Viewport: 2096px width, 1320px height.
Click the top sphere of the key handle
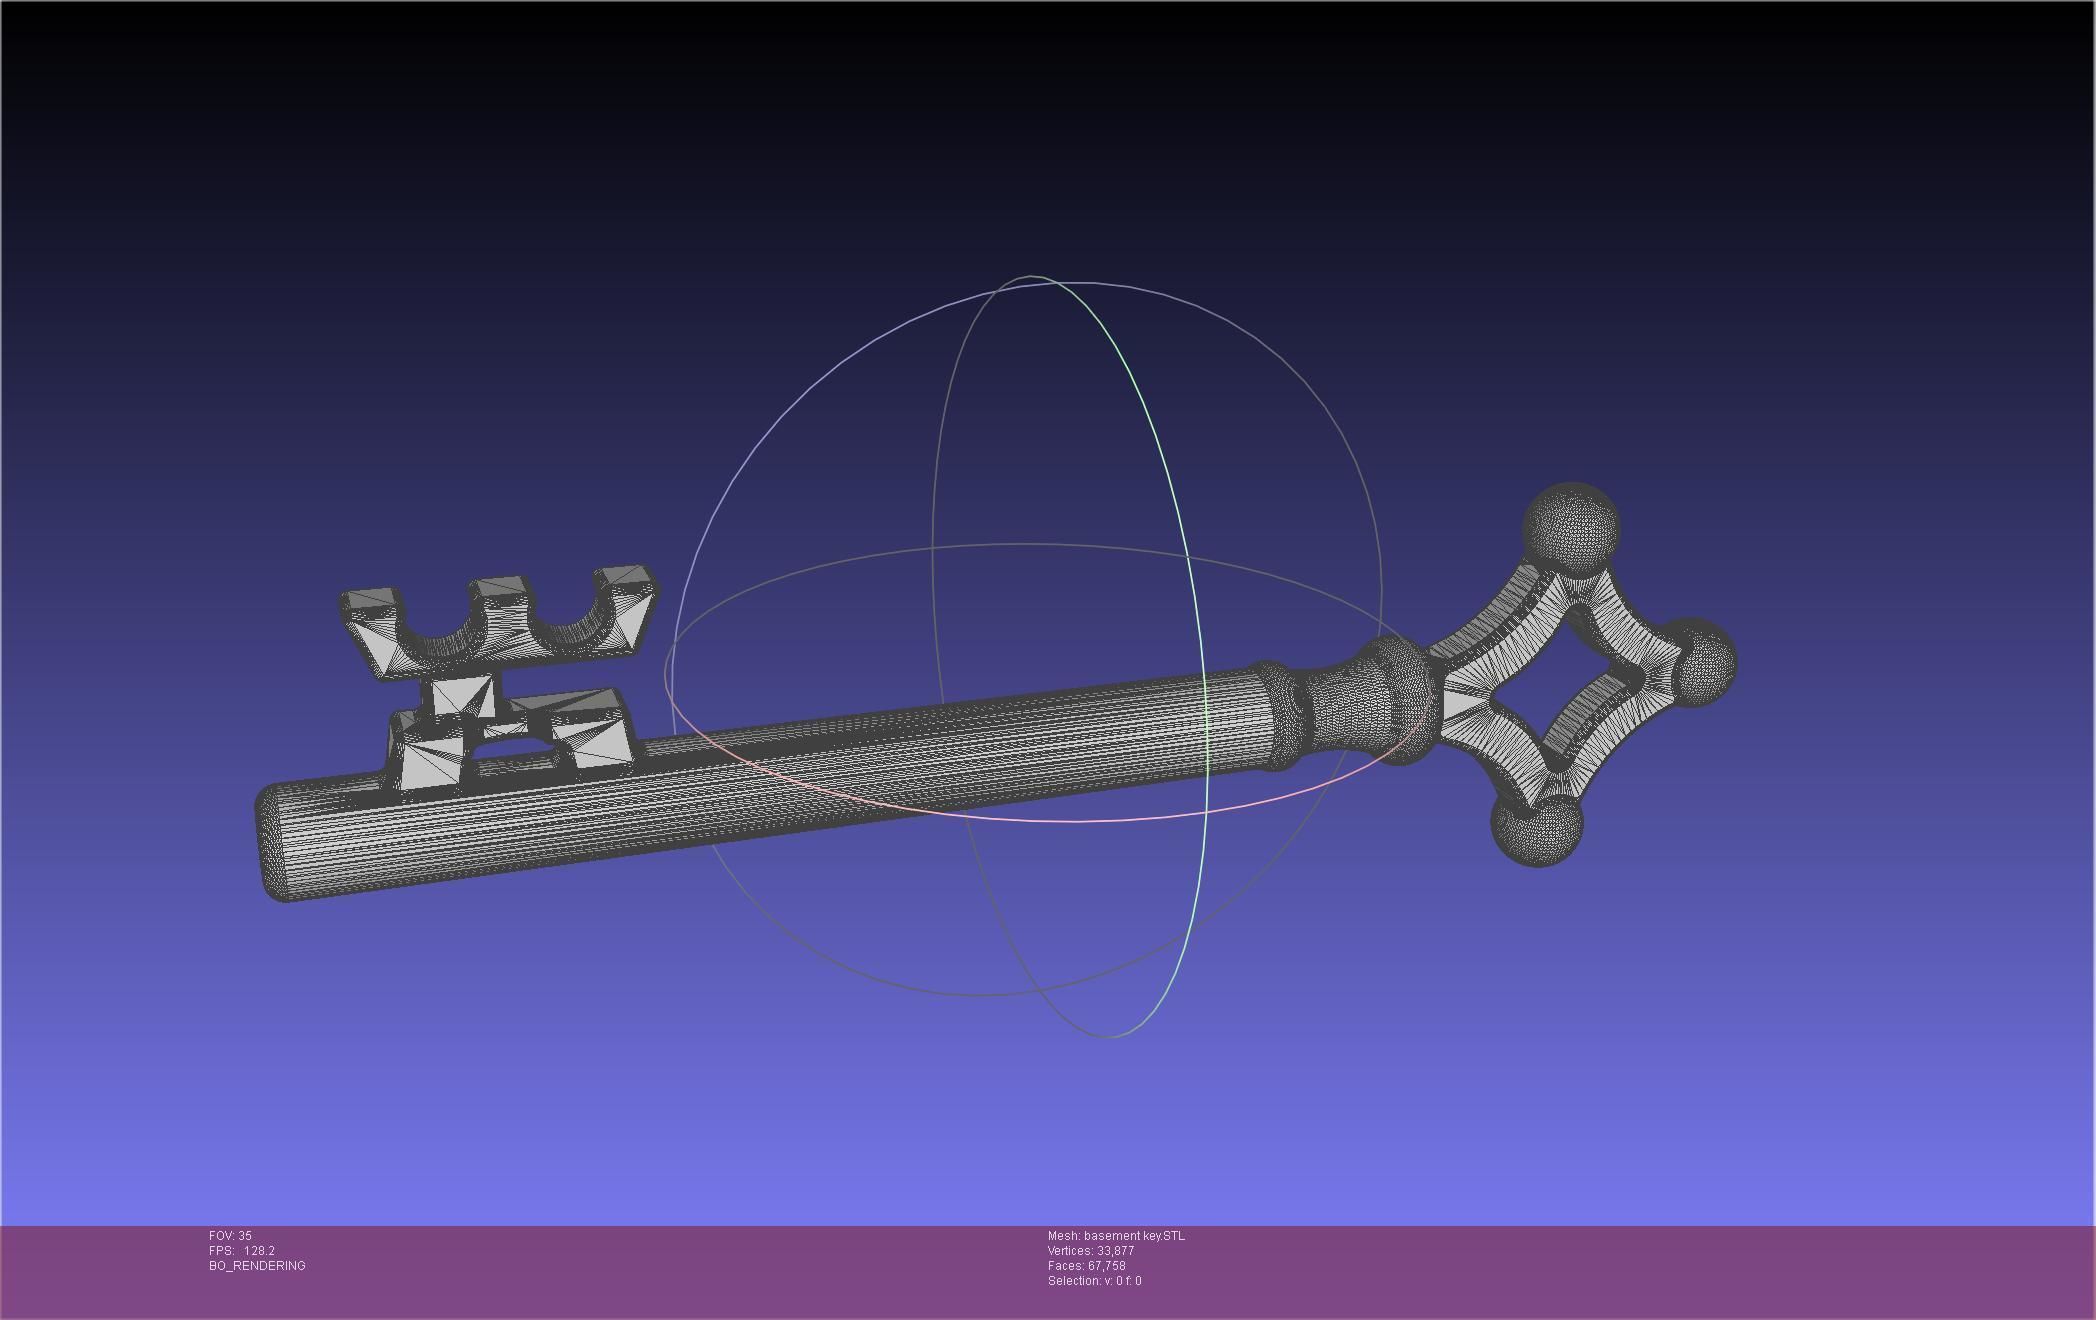[1570, 528]
